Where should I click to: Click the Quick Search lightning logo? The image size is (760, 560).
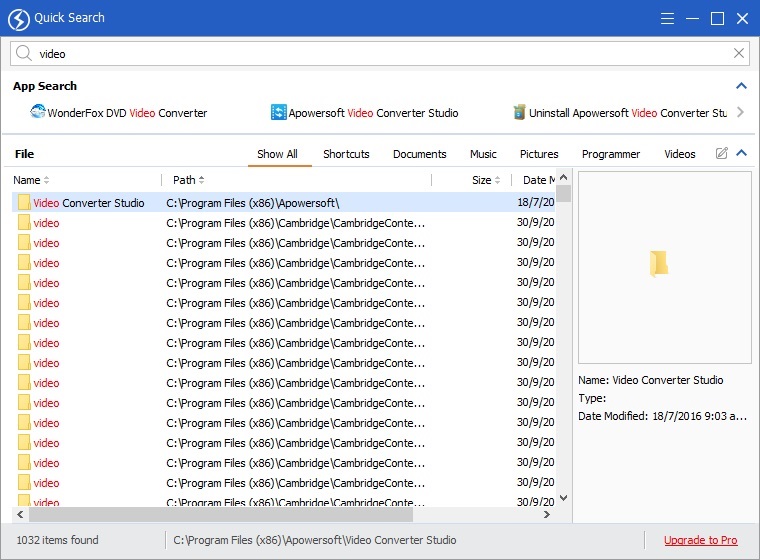[19, 19]
